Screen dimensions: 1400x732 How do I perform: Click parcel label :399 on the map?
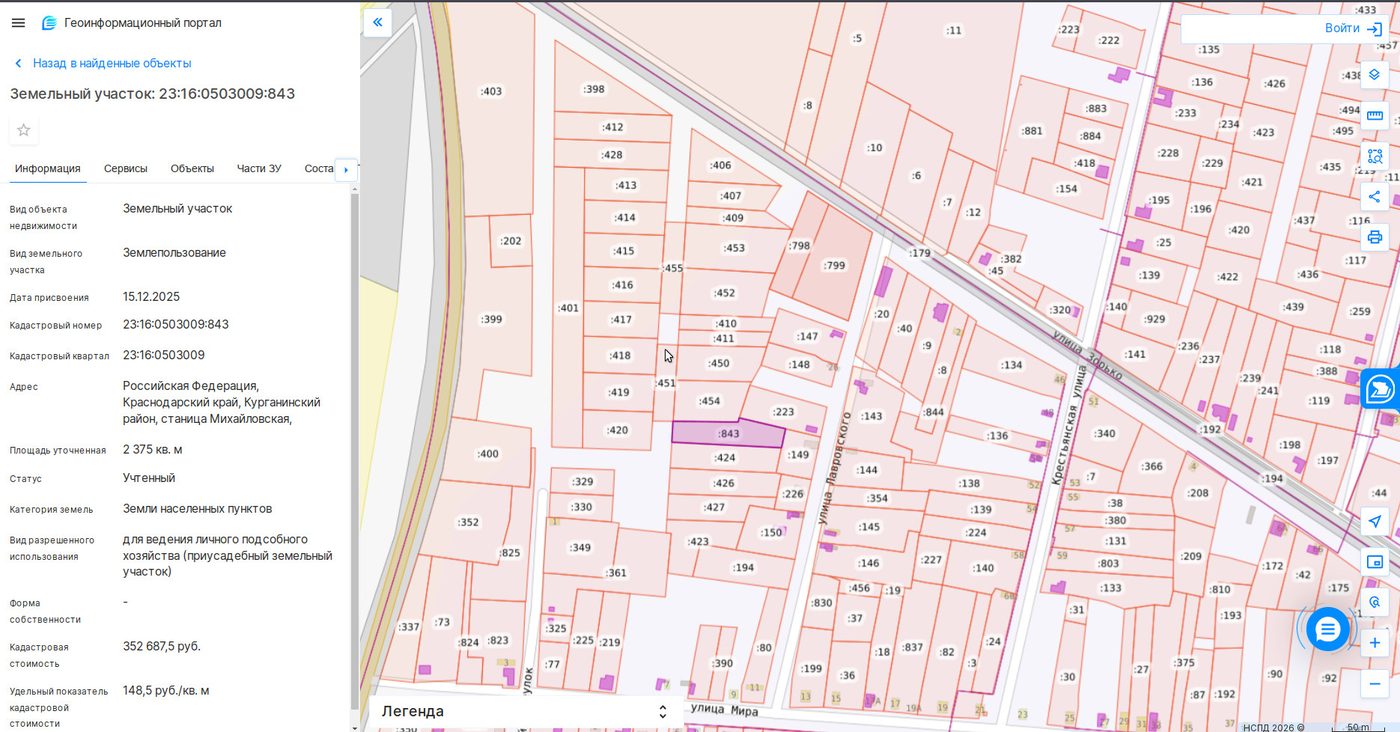(491, 320)
